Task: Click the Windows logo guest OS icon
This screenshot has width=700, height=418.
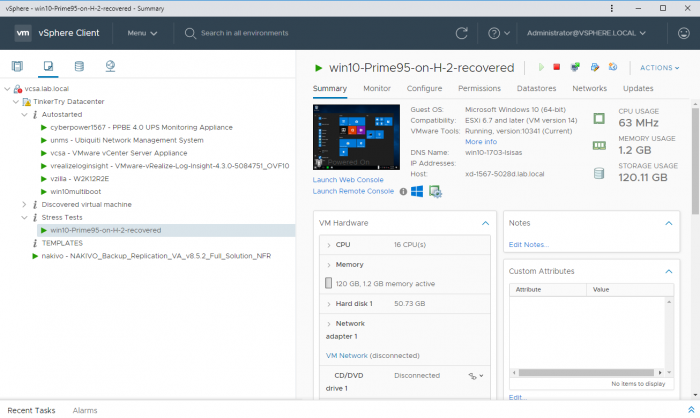Action: pyautogui.click(x=417, y=192)
